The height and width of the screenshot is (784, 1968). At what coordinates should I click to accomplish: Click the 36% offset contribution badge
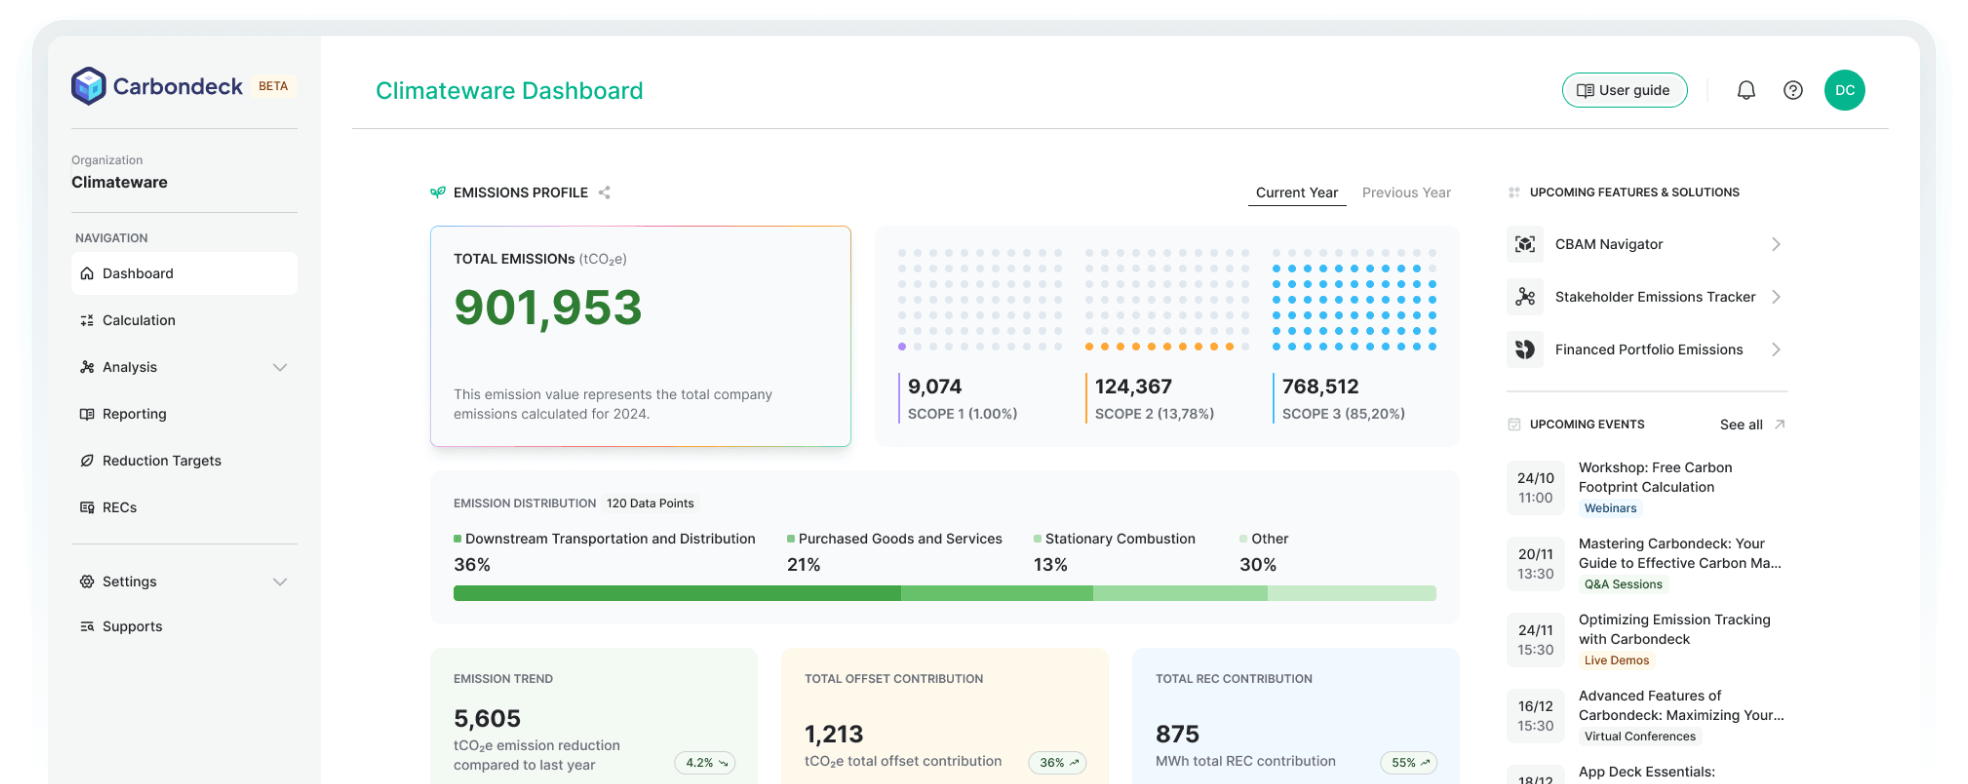coord(1059,762)
